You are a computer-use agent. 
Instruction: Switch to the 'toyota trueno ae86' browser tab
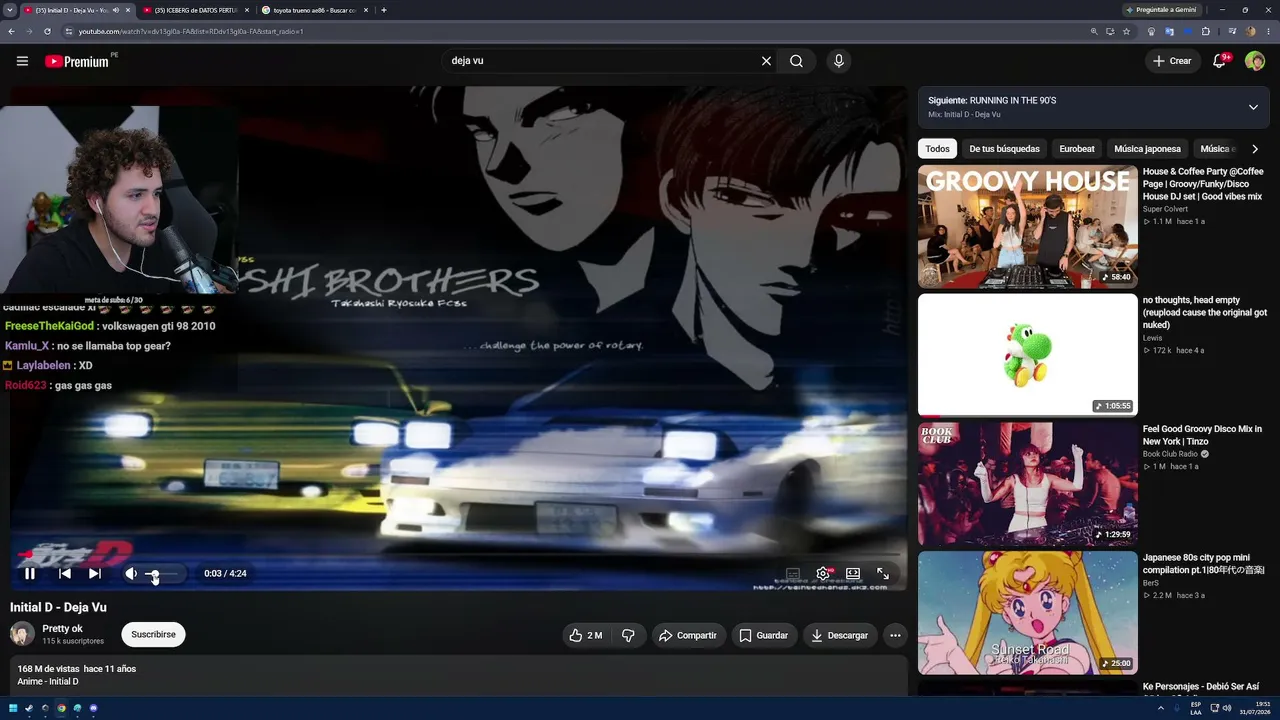(315, 10)
